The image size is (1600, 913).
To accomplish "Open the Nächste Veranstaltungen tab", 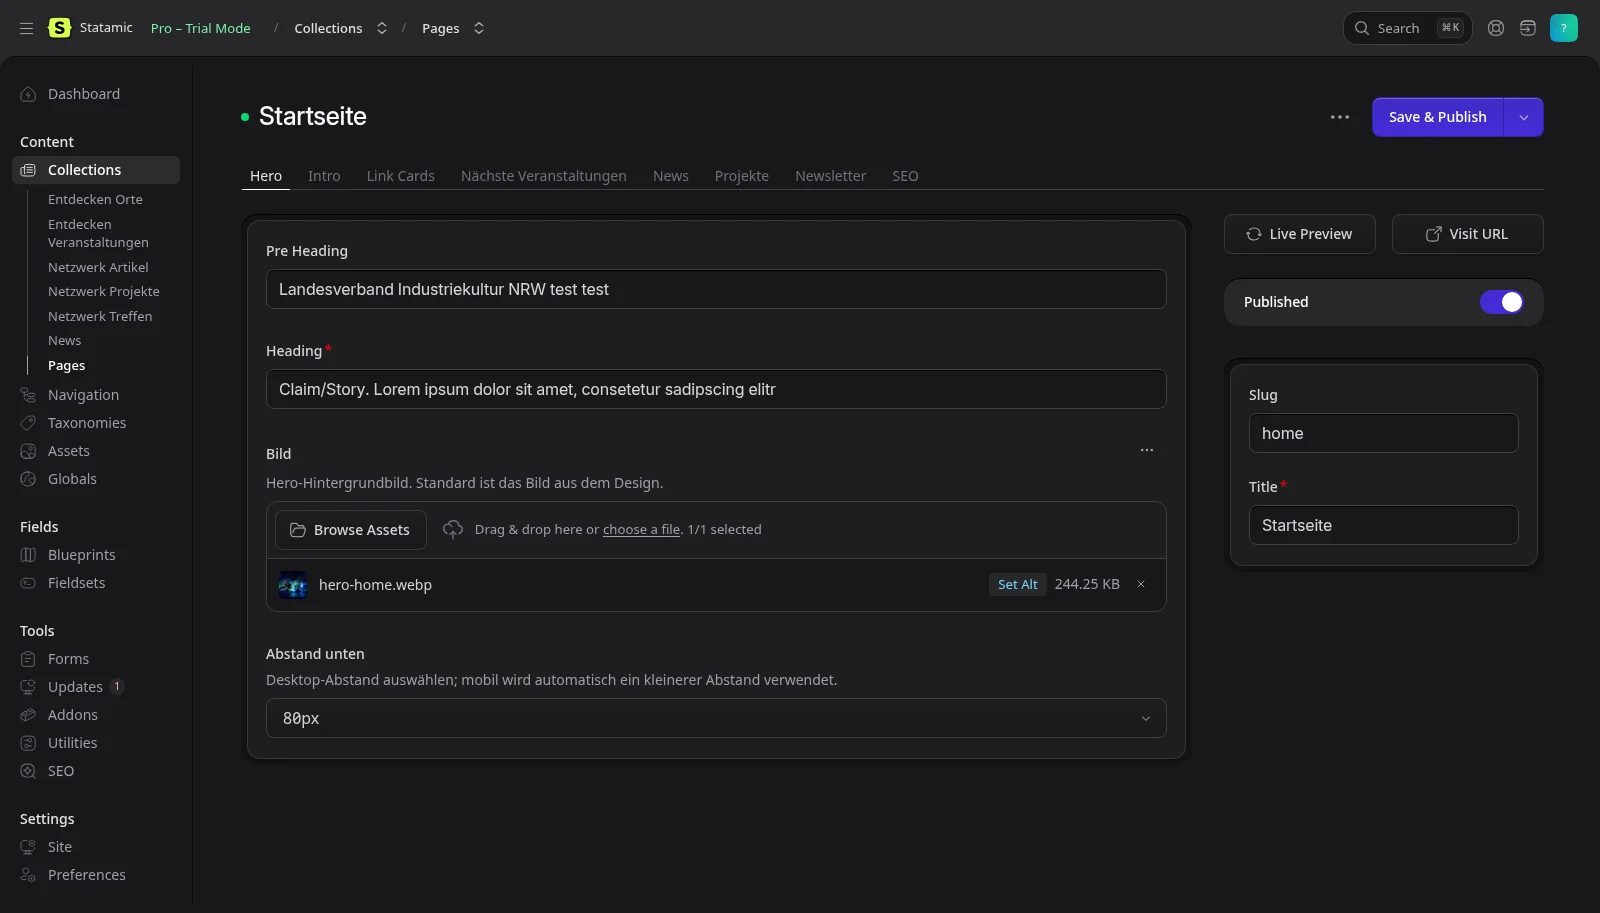I will (x=544, y=176).
